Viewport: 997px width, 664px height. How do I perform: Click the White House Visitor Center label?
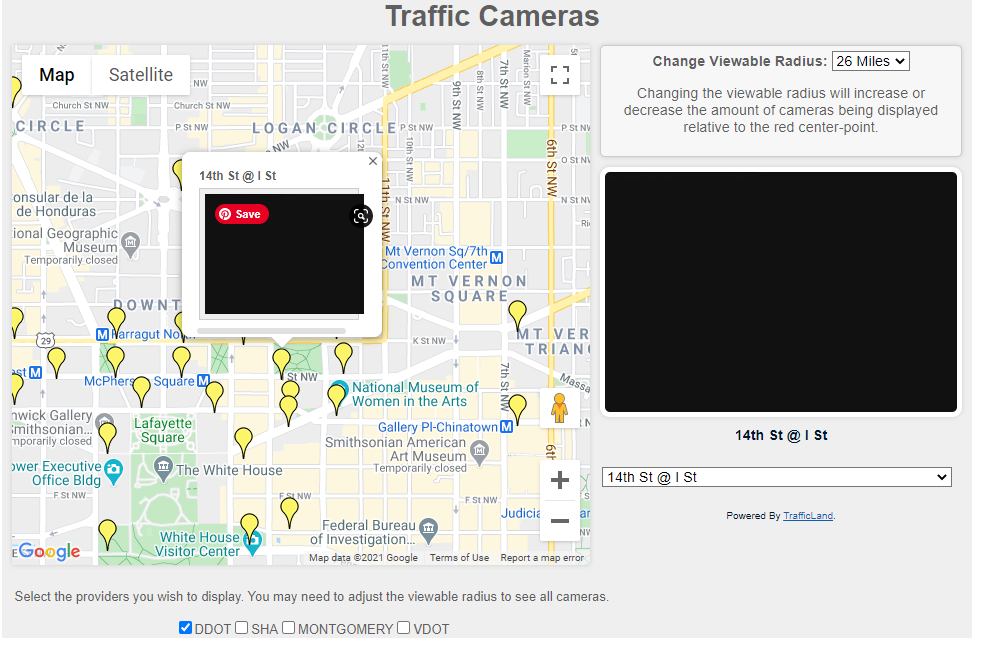tap(198, 544)
